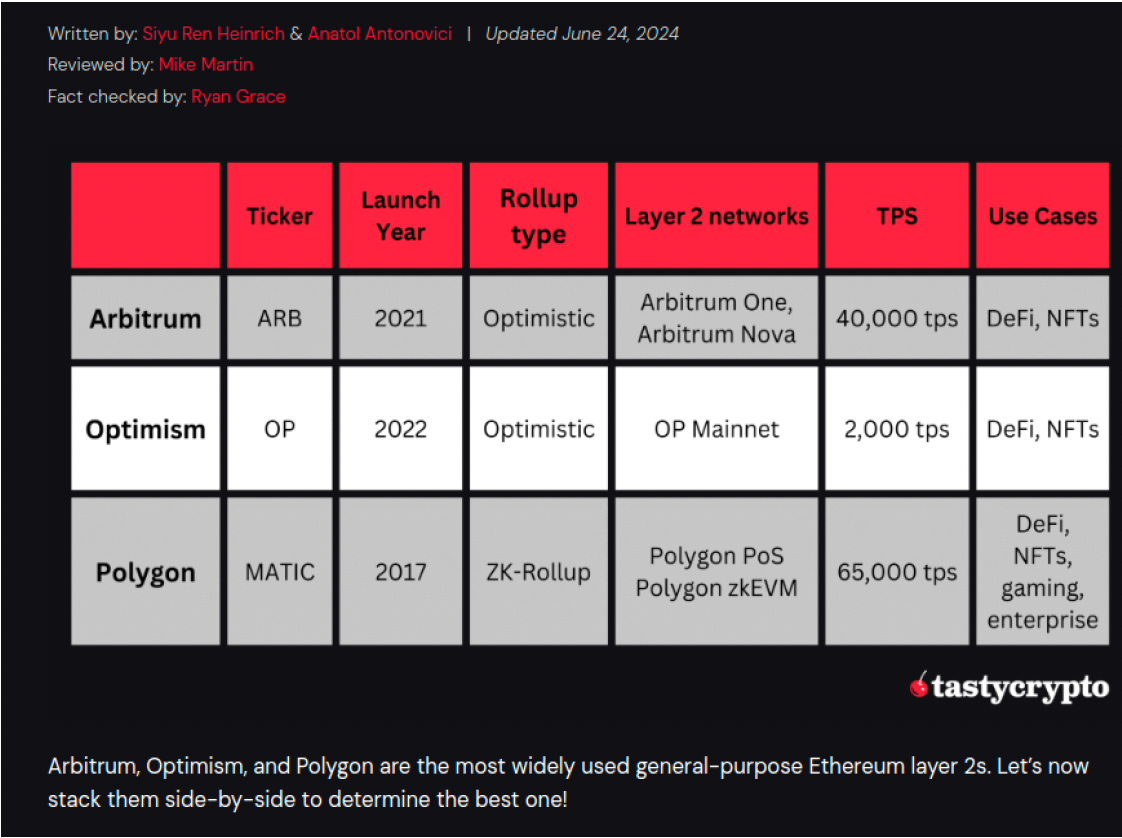Click the '2022' launch year cell

coord(401,429)
